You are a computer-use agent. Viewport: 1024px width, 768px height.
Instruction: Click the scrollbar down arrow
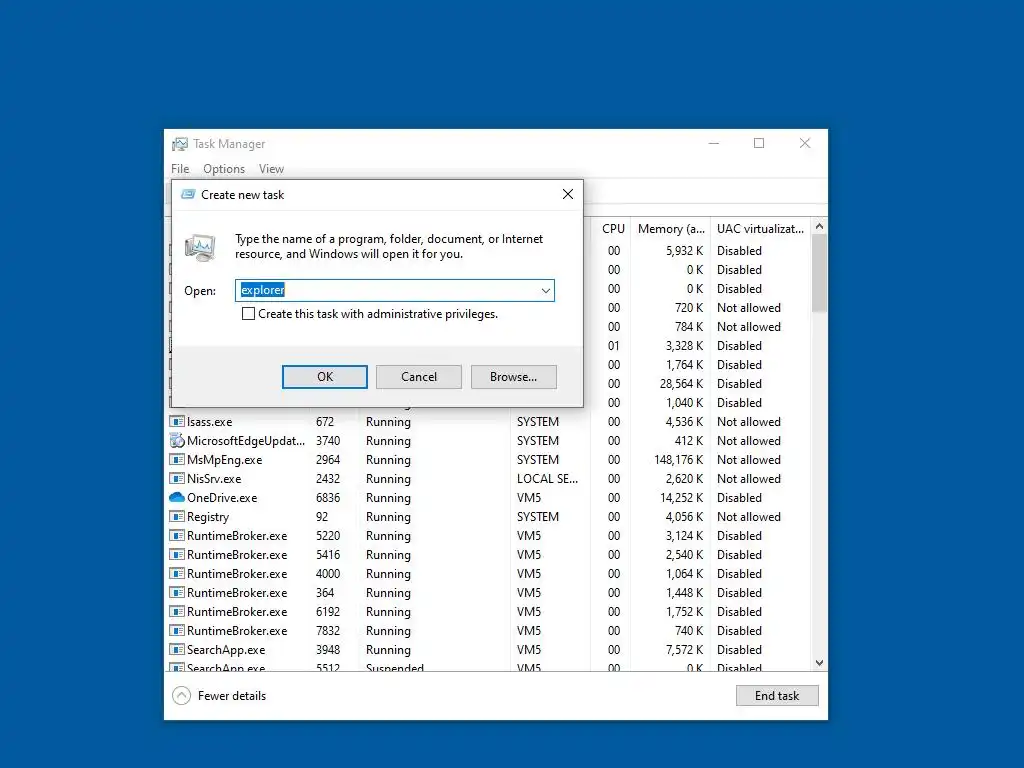pos(820,663)
